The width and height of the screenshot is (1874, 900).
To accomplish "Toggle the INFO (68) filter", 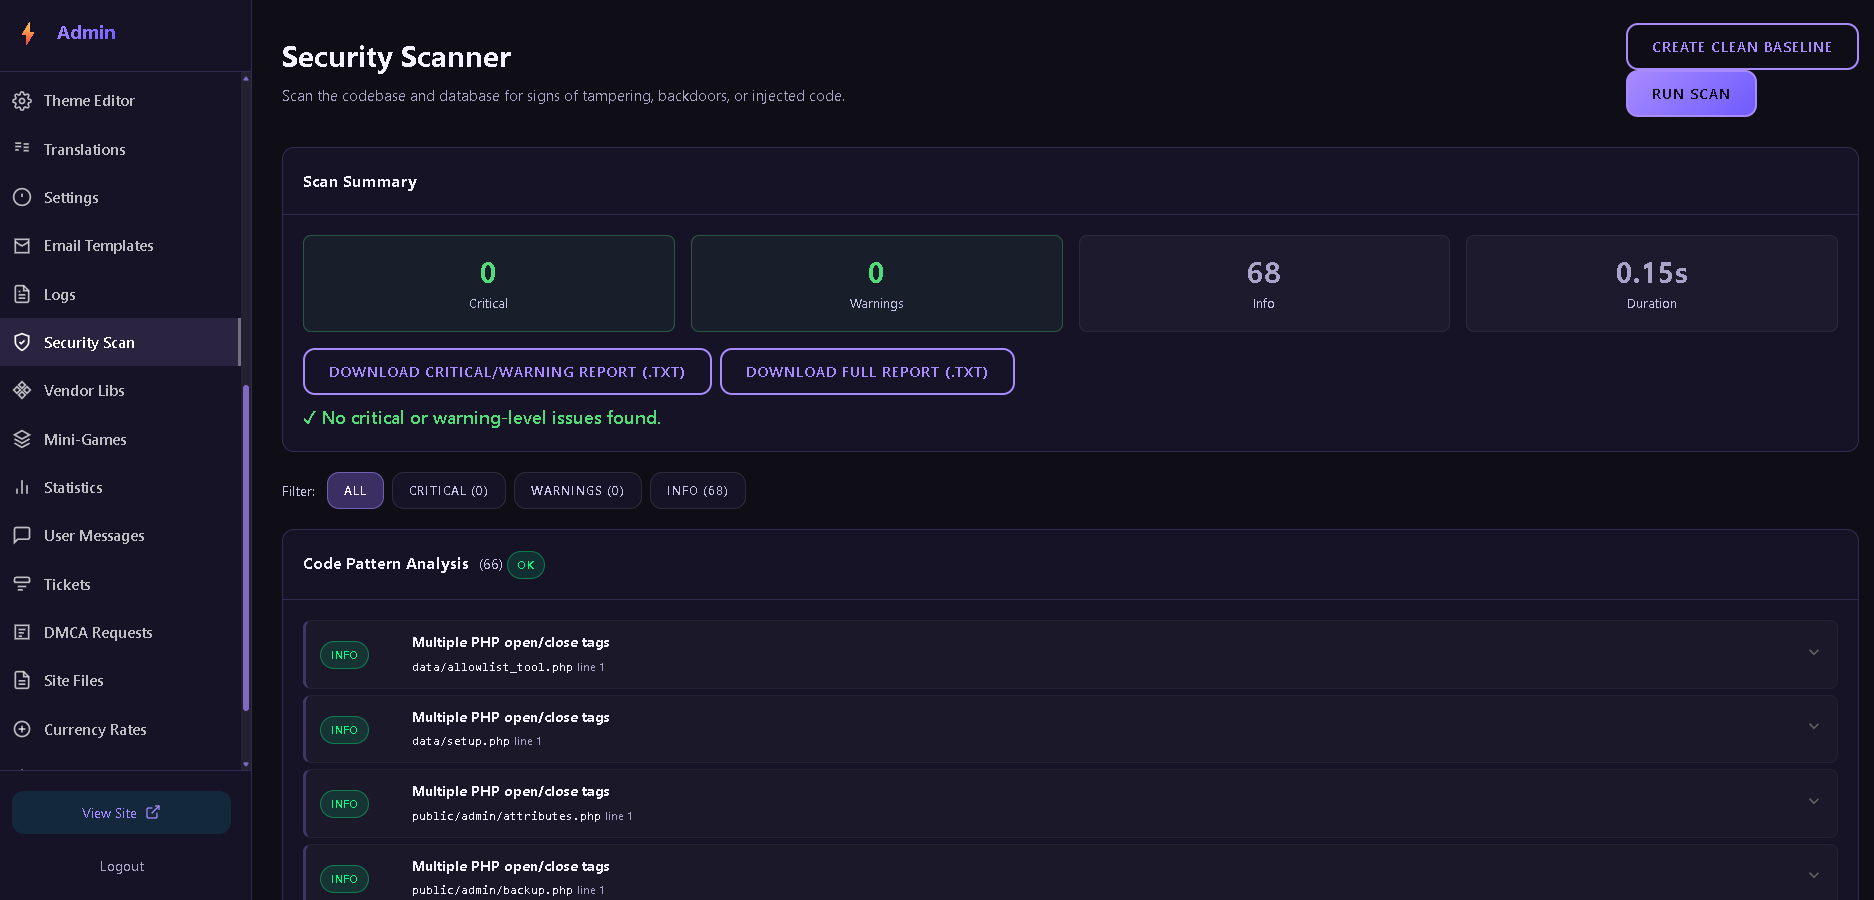I will click(698, 491).
